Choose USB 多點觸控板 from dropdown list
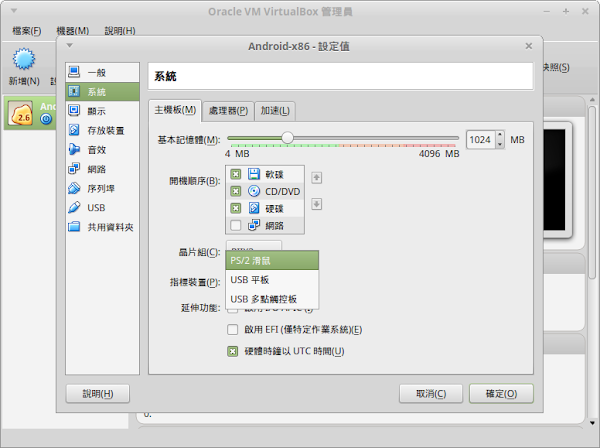 pyautogui.click(x=272, y=299)
